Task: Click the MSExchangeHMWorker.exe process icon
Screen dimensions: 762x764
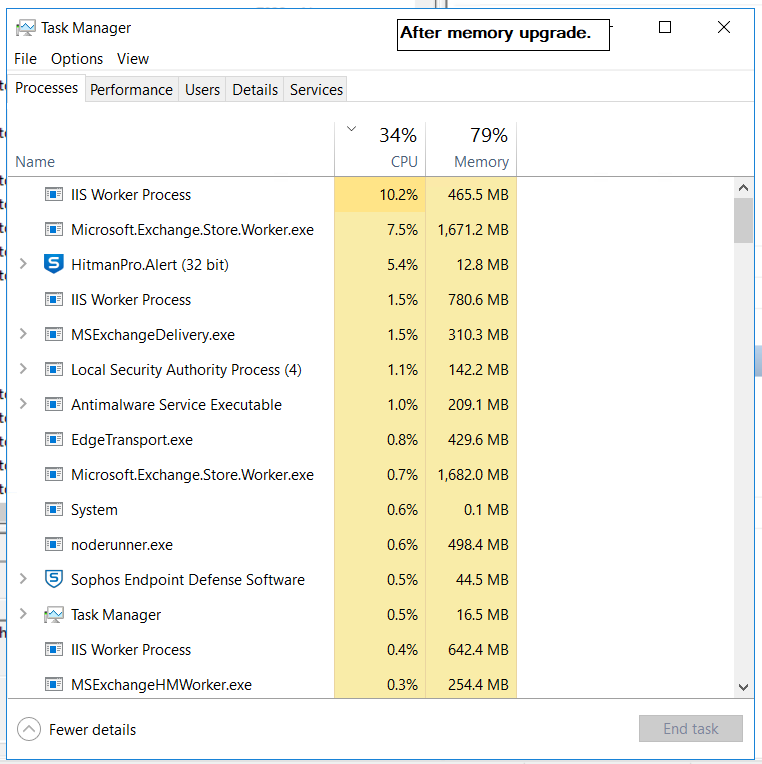Action: point(54,685)
